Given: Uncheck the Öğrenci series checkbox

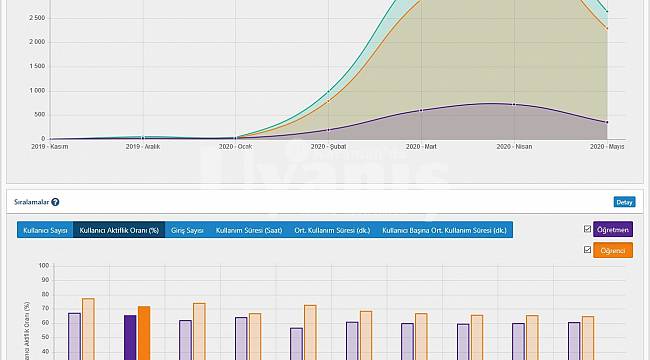Looking at the screenshot, I should [587, 250].
